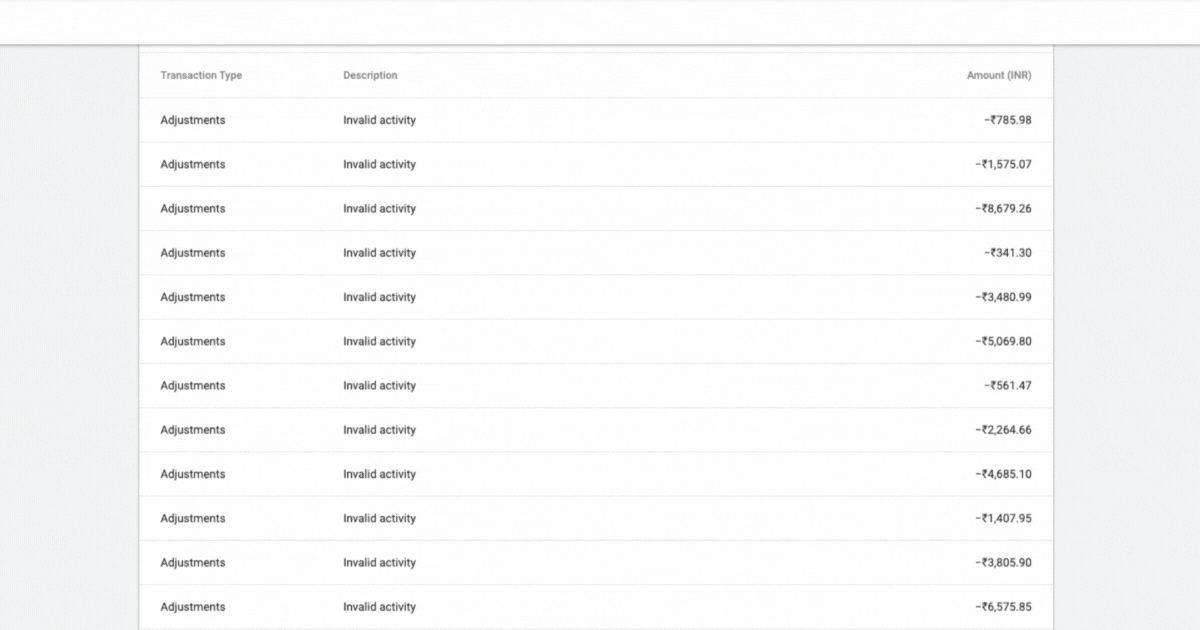Click Invalid activity in the −₹8,679.26 row

(379, 209)
